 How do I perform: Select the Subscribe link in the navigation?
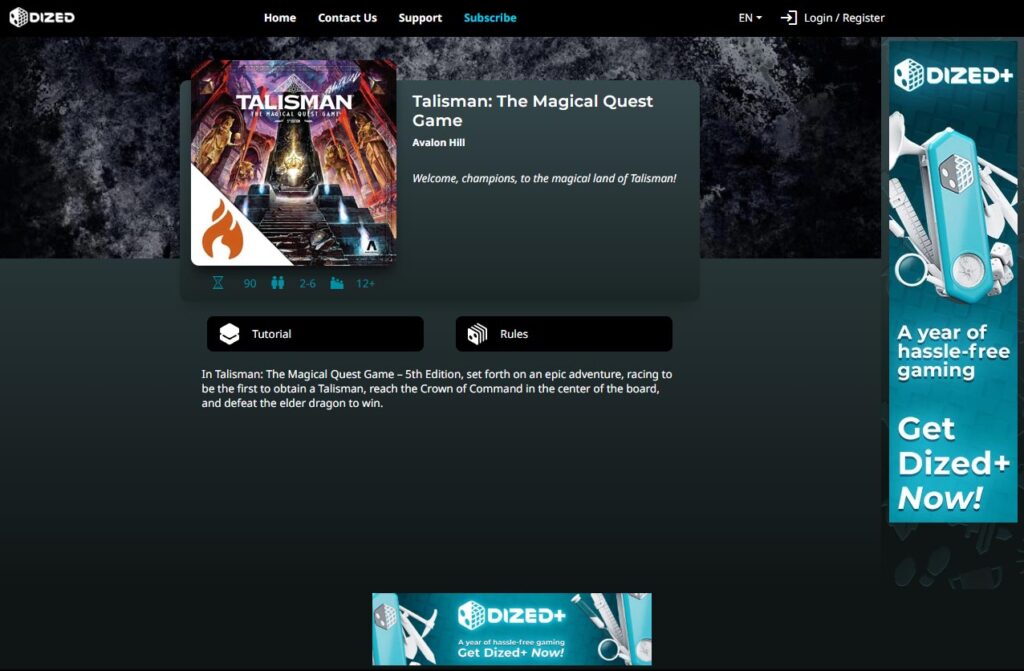[x=490, y=18]
